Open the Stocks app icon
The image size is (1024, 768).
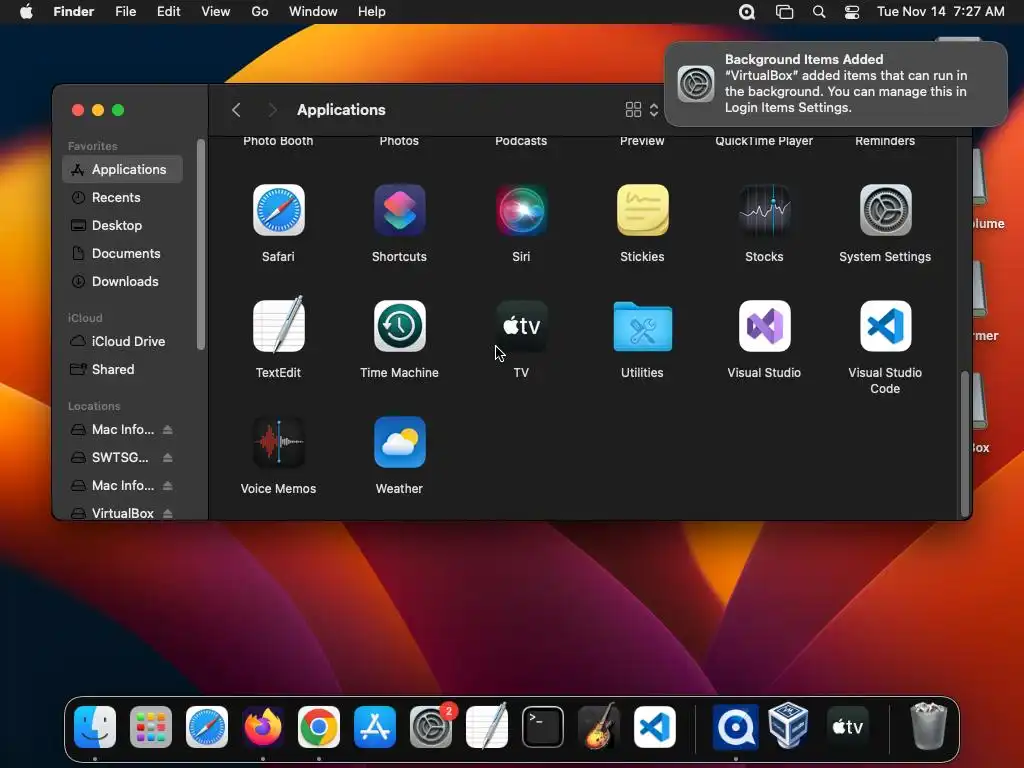[x=764, y=210]
